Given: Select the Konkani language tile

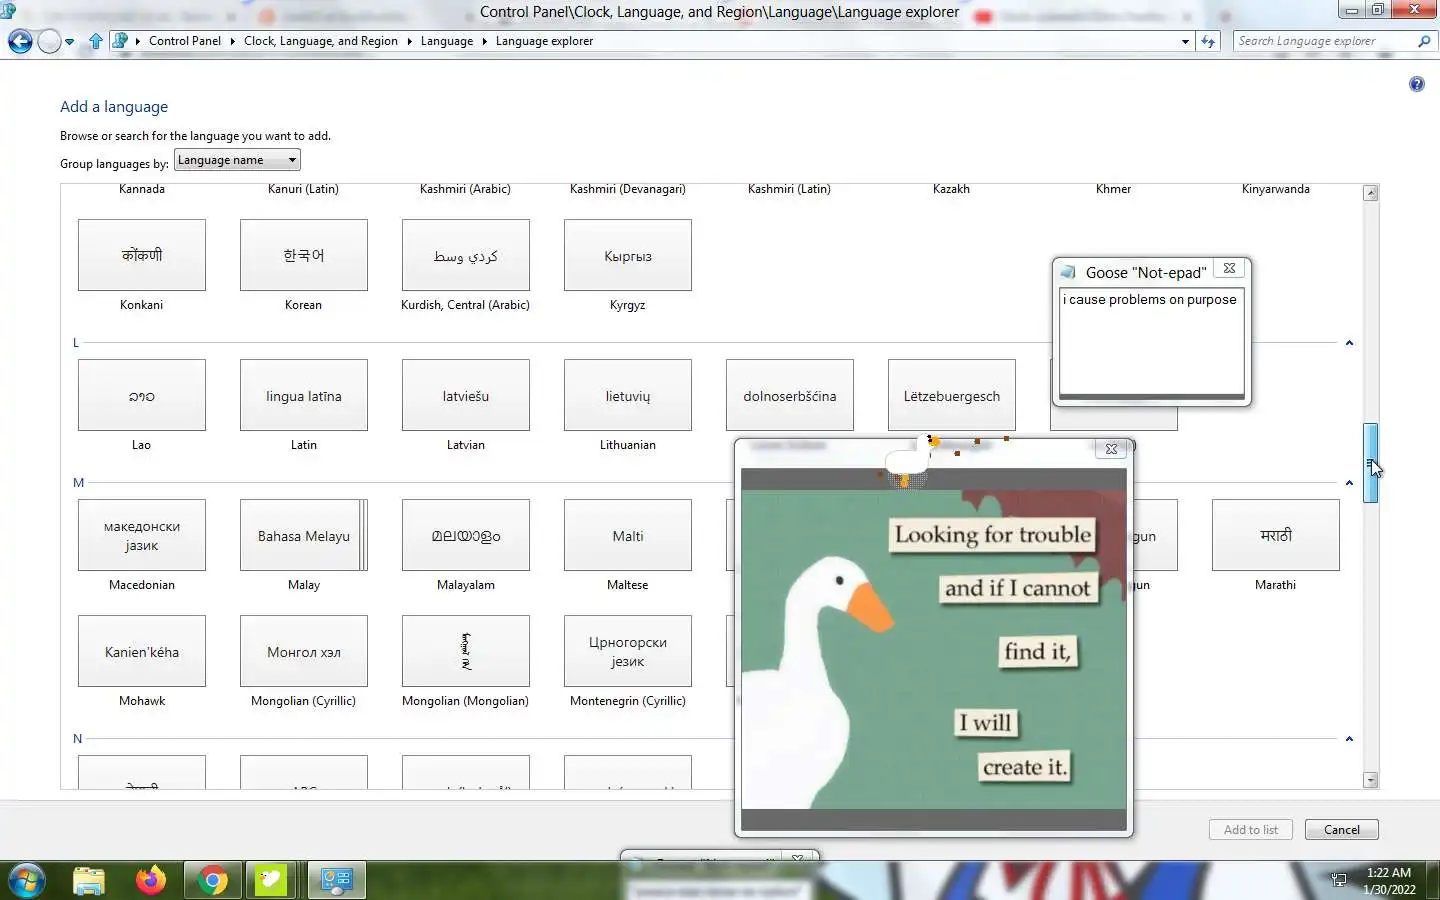Looking at the screenshot, I should tap(142, 255).
